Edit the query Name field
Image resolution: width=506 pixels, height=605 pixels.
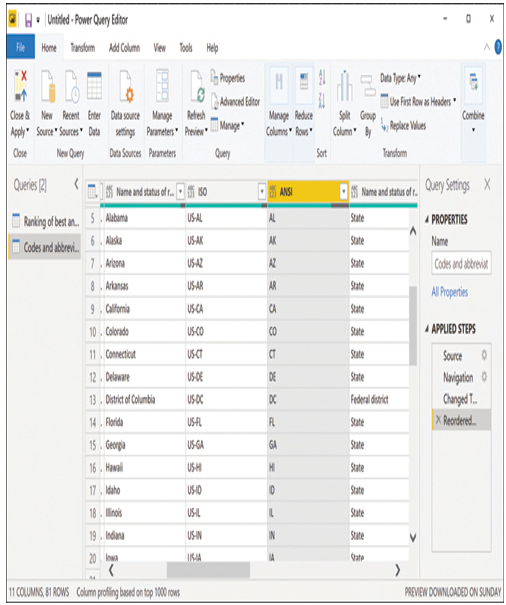coord(461,264)
